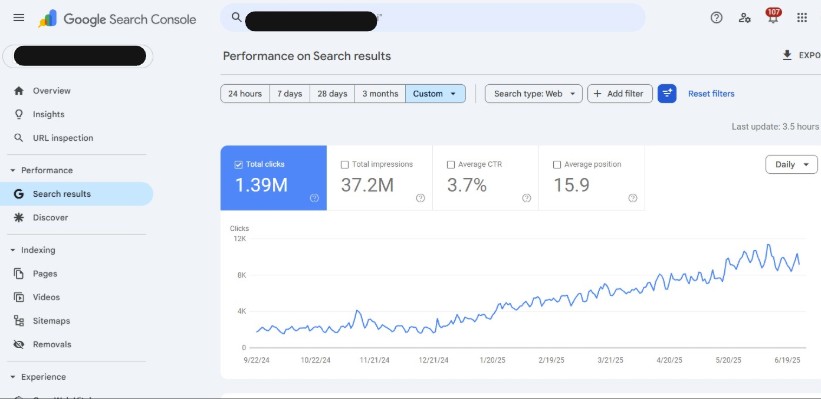Click the Discover asterisk icon
This screenshot has width=821, height=399.
point(19,217)
